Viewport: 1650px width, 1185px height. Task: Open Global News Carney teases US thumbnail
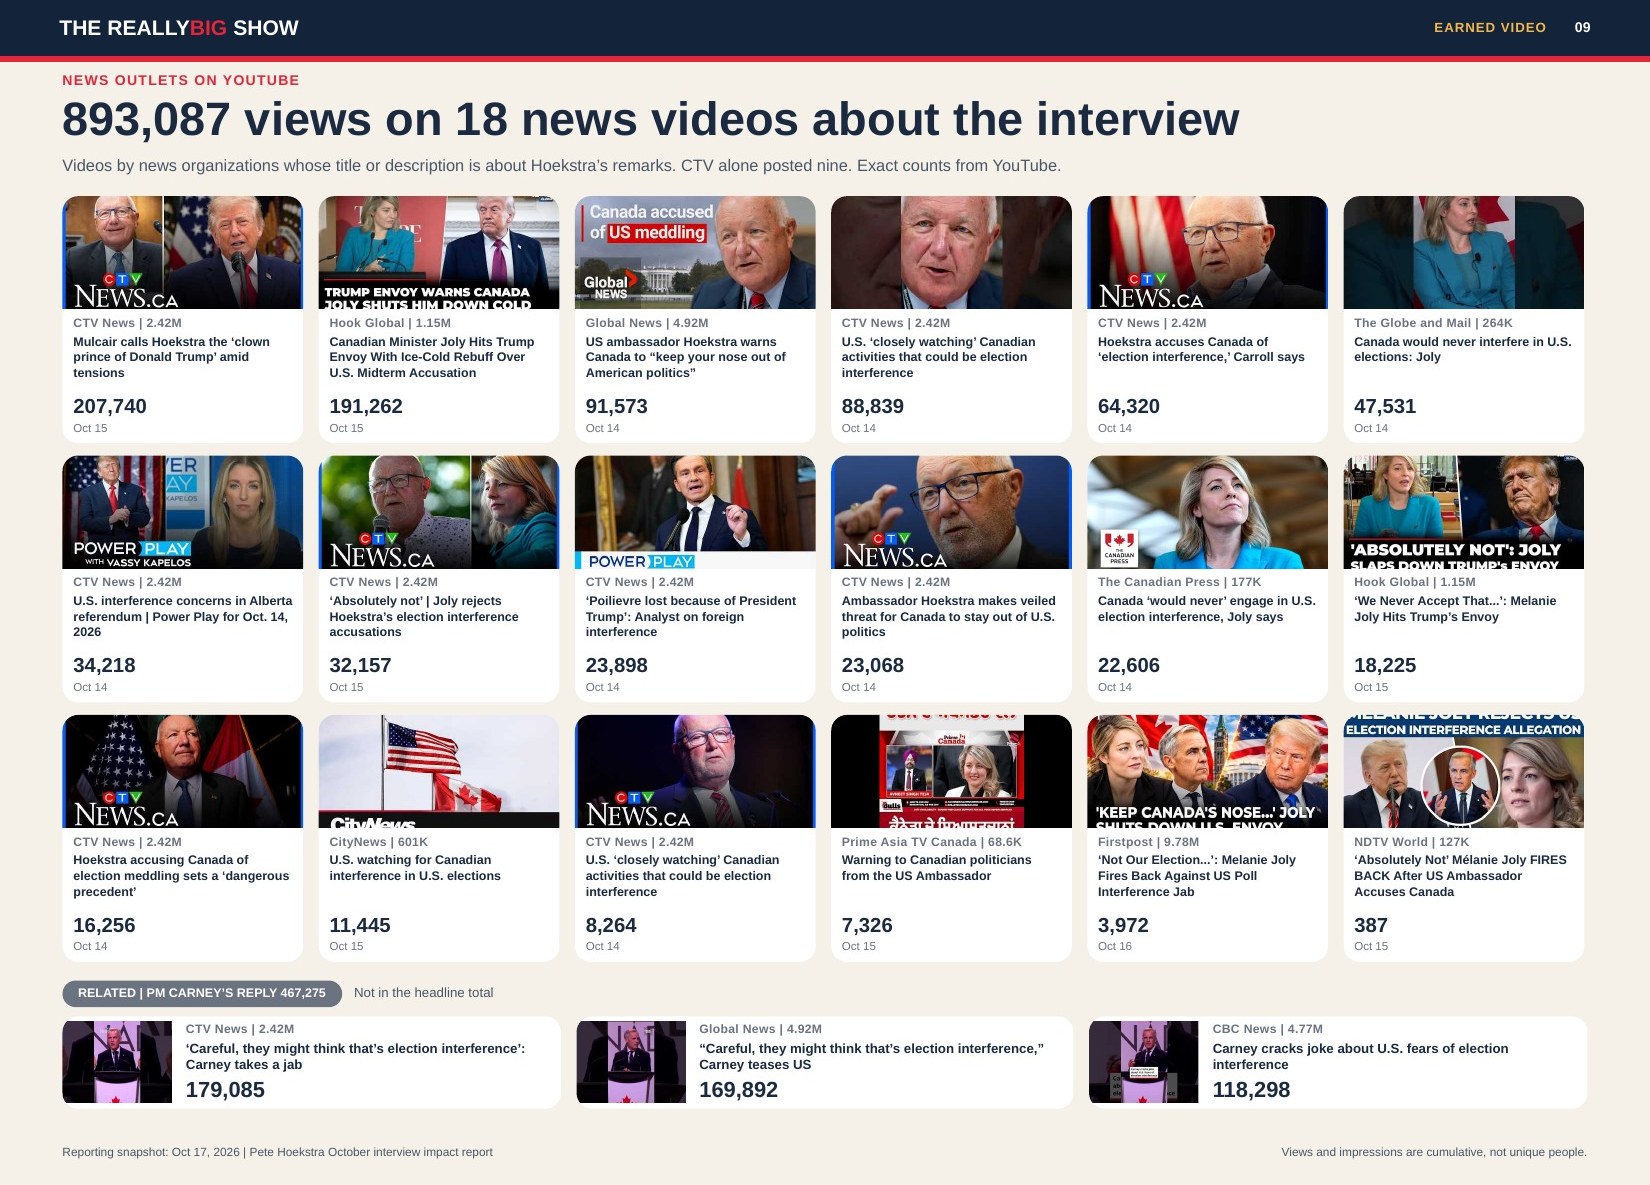pyautogui.click(x=631, y=1062)
